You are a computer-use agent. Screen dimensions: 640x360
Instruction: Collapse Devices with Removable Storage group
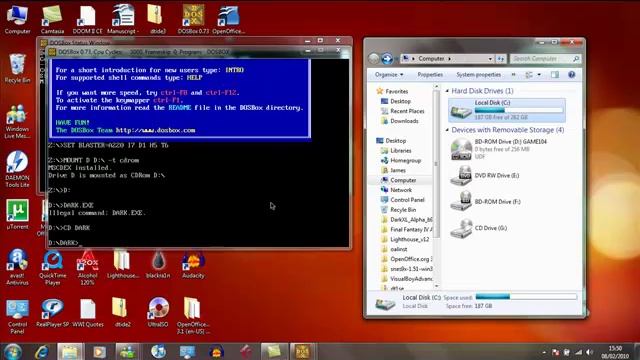point(447,130)
